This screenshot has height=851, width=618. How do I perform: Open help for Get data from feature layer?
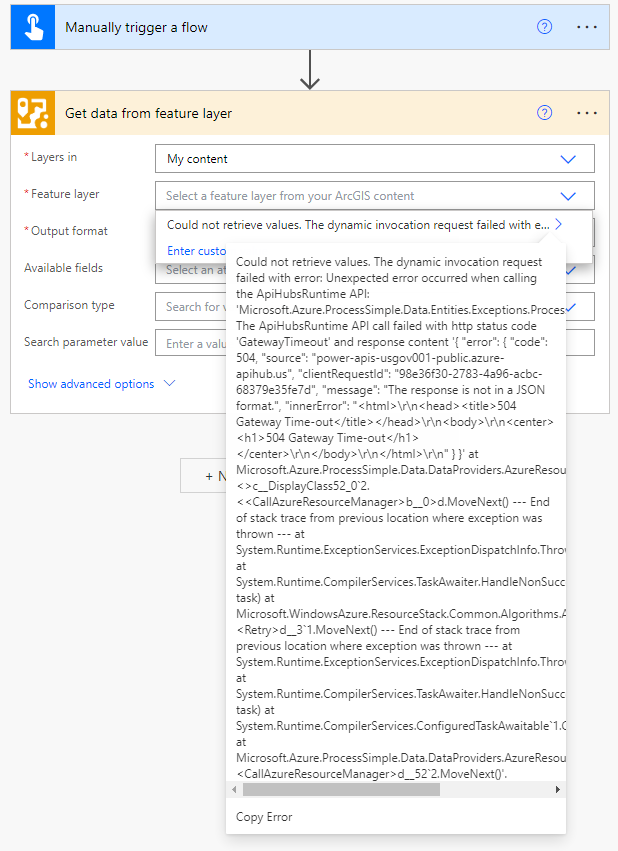pos(544,113)
